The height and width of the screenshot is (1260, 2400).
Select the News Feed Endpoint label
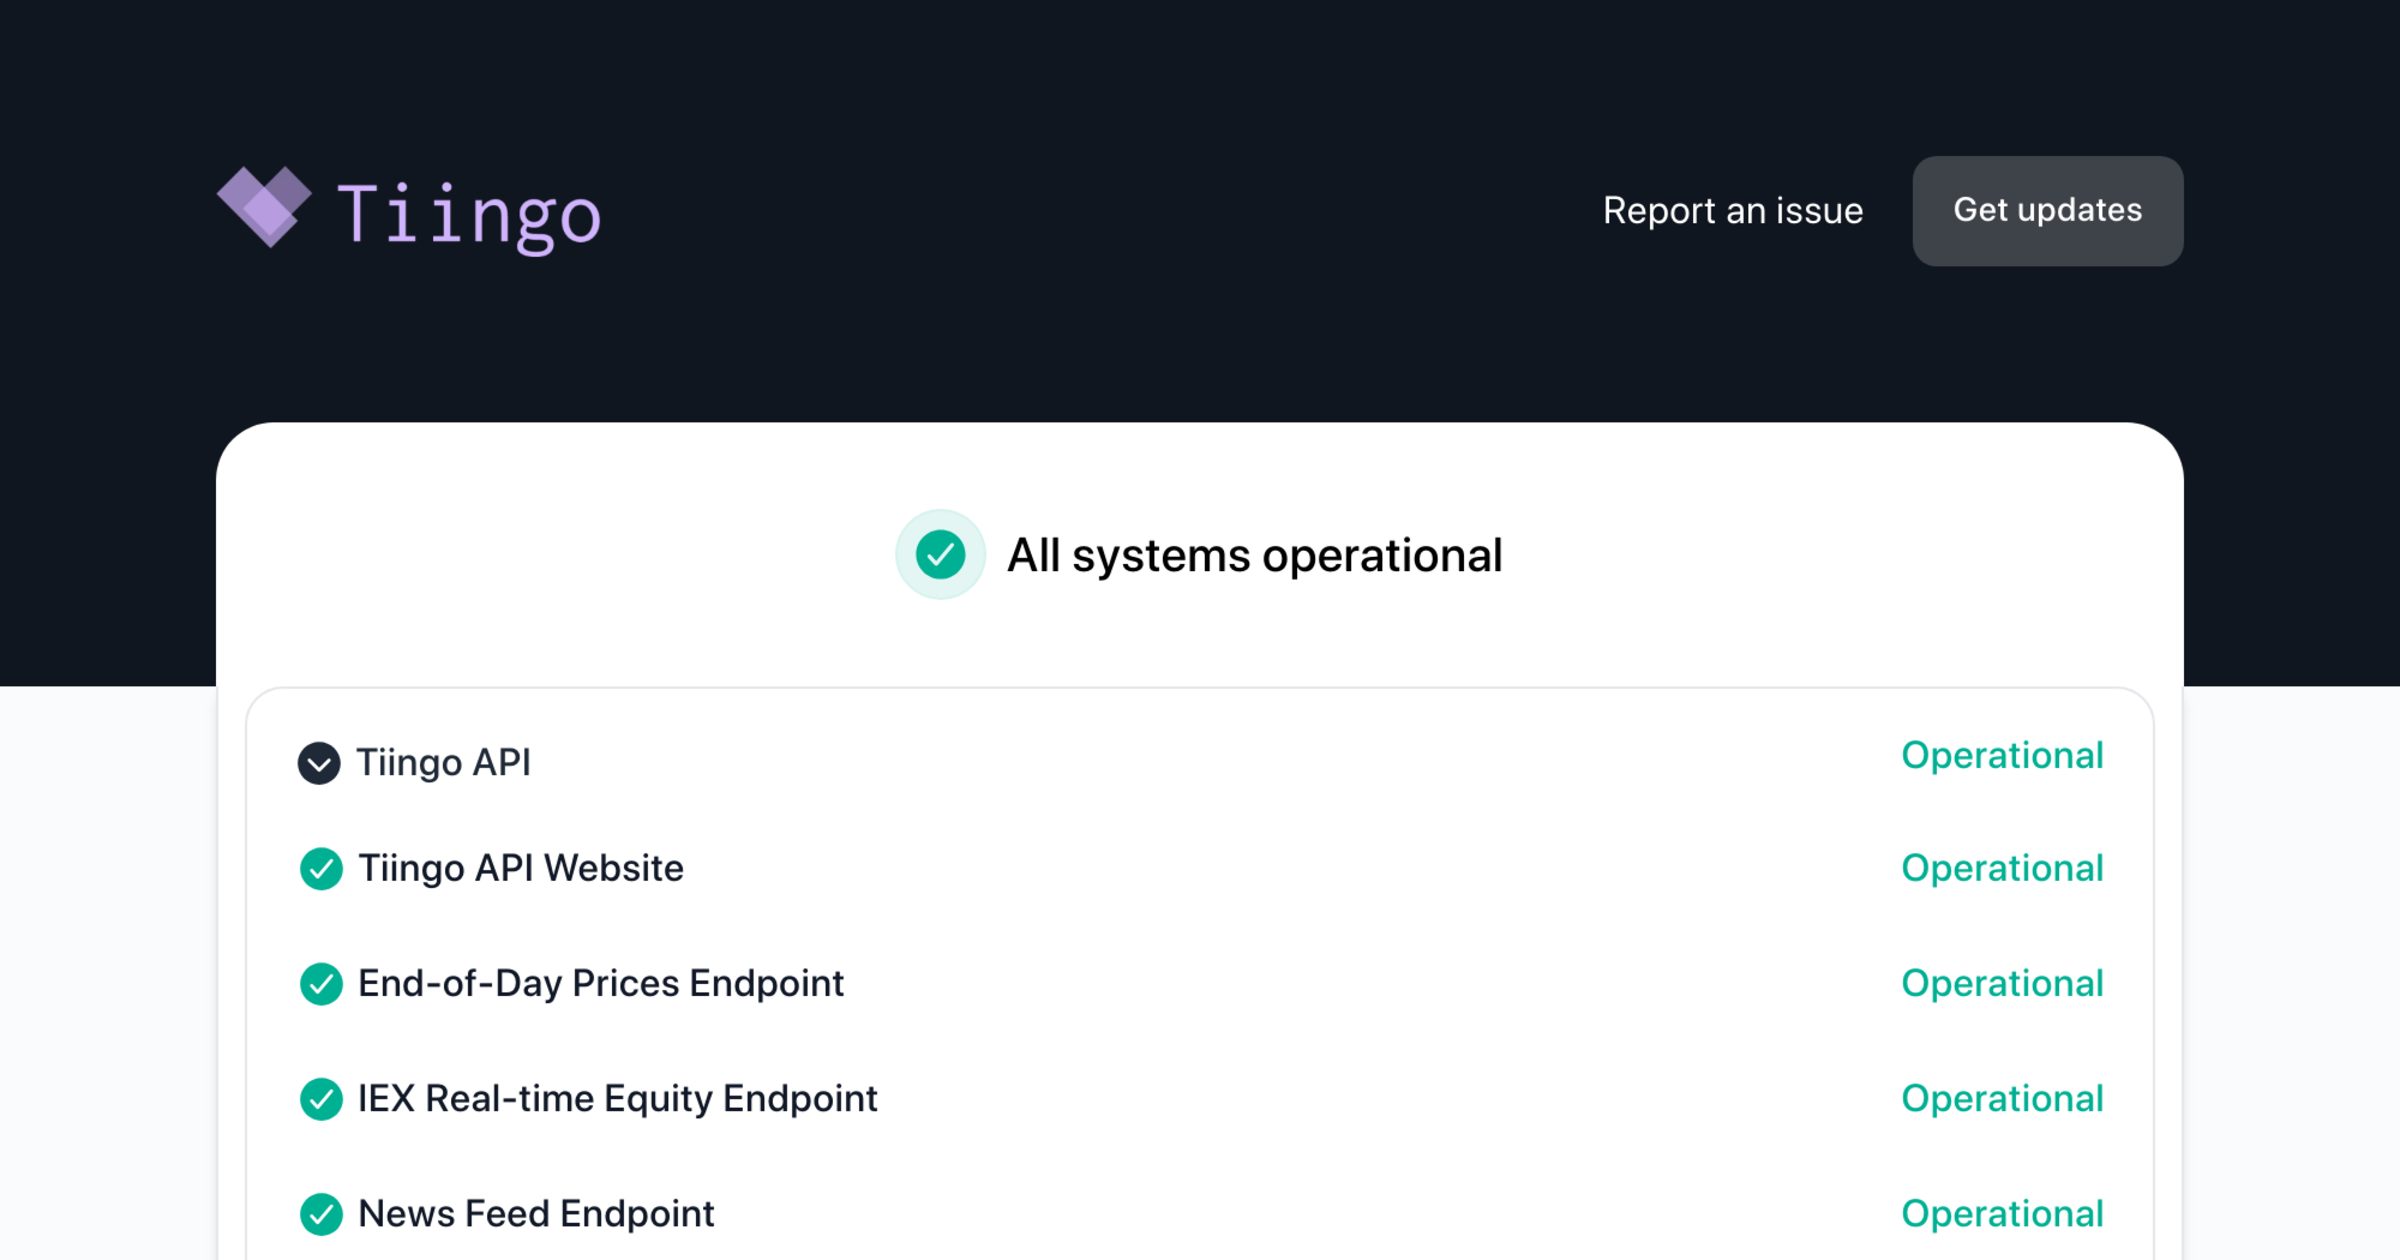[x=536, y=1213]
